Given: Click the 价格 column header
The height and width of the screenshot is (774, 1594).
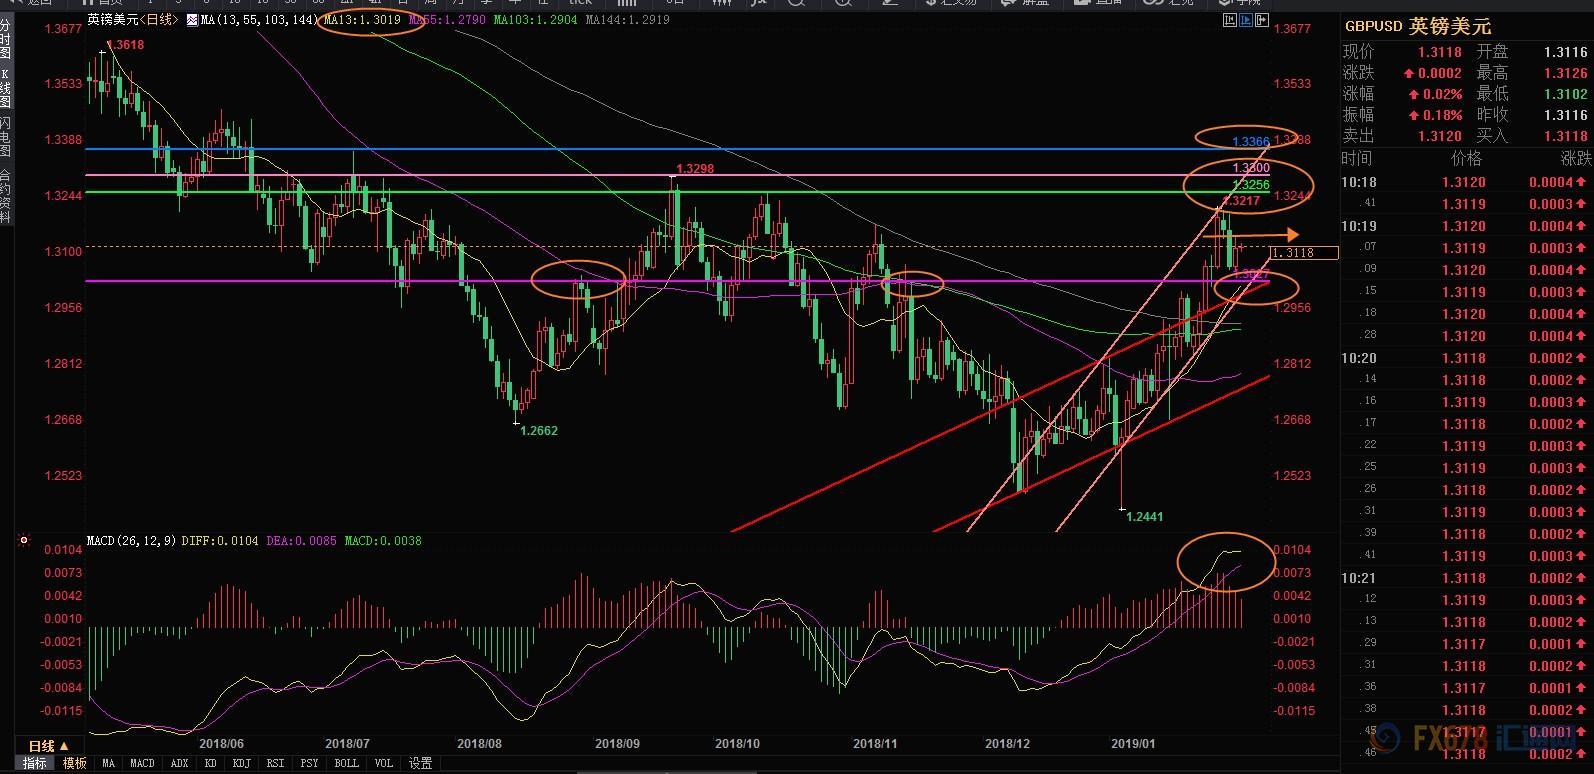Looking at the screenshot, I should point(1466,159).
